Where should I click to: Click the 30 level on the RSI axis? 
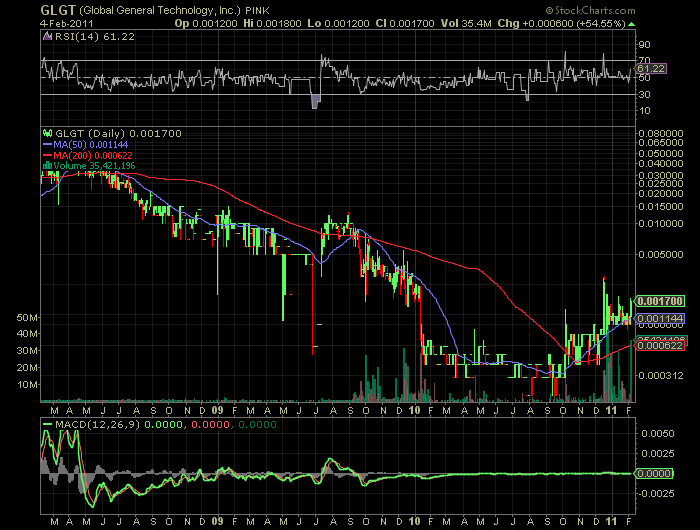pyautogui.click(x=644, y=95)
